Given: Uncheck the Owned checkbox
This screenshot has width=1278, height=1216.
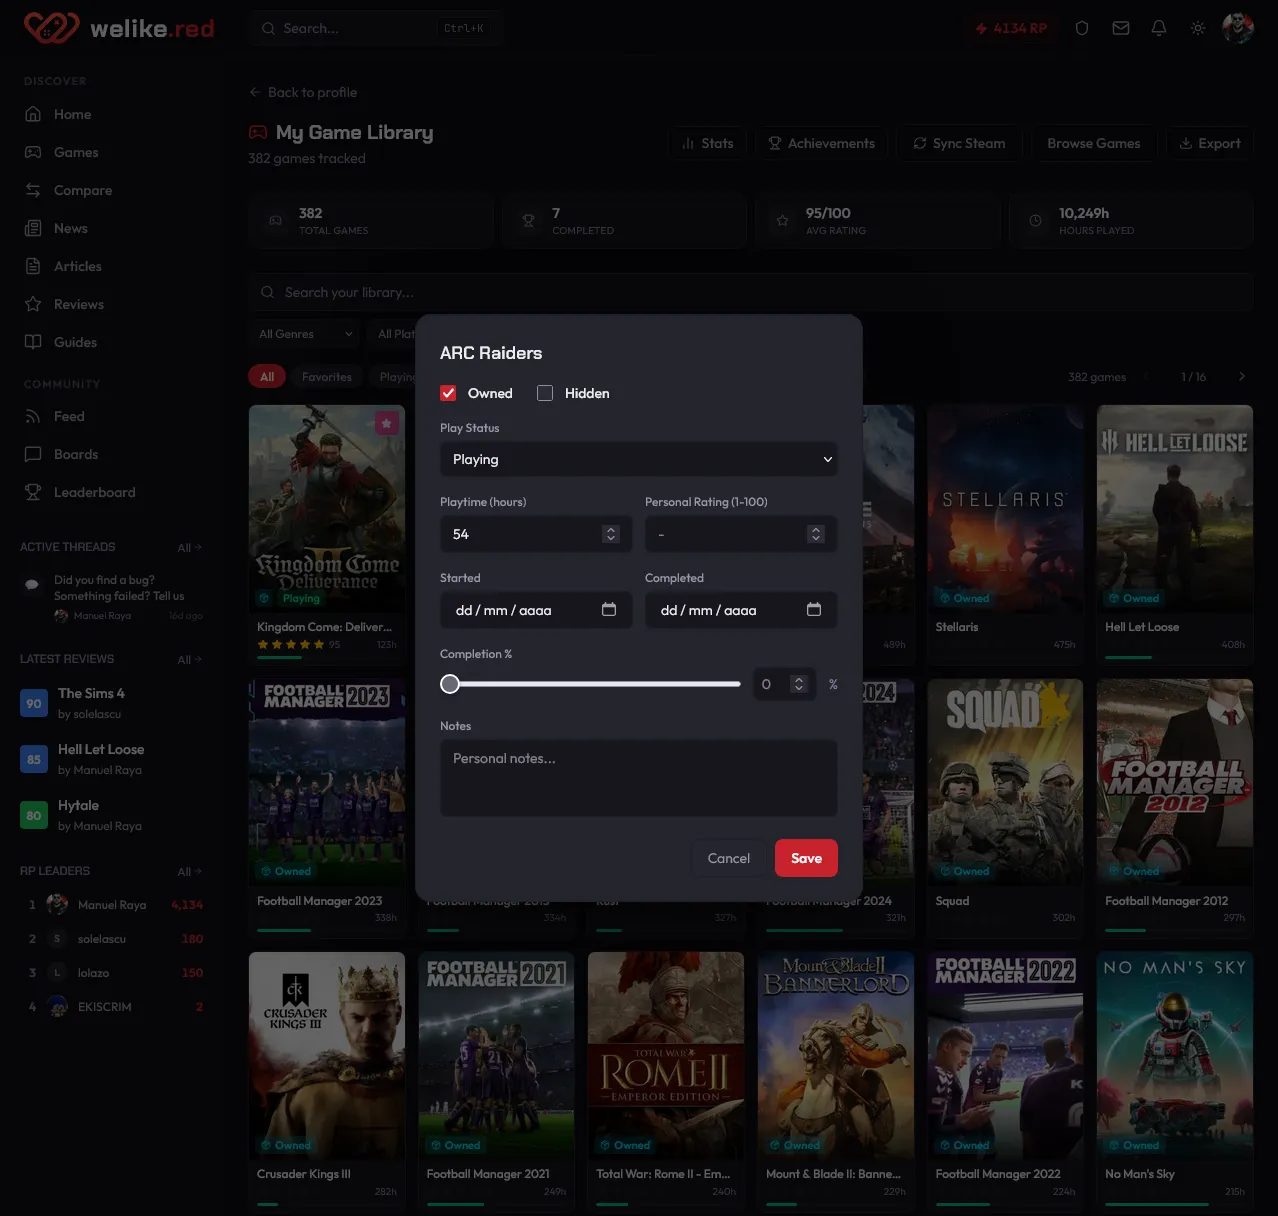Looking at the screenshot, I should (x=448, y=393).
